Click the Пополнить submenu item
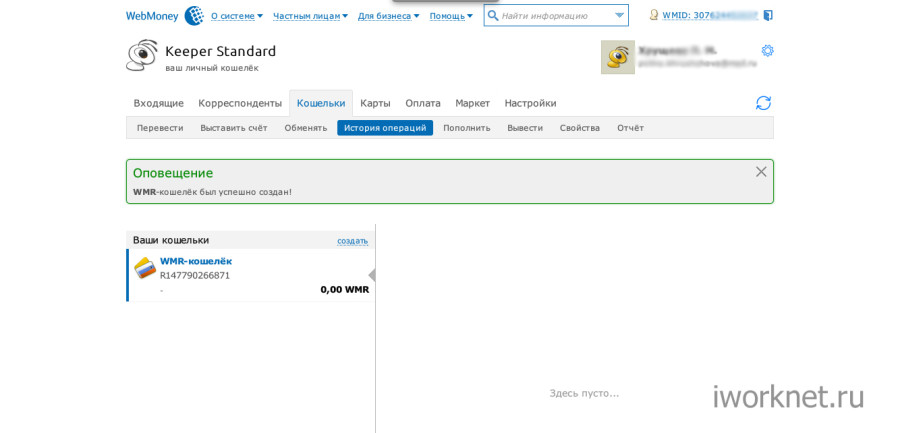Screen dimensions: 900x433 point(466,128)
